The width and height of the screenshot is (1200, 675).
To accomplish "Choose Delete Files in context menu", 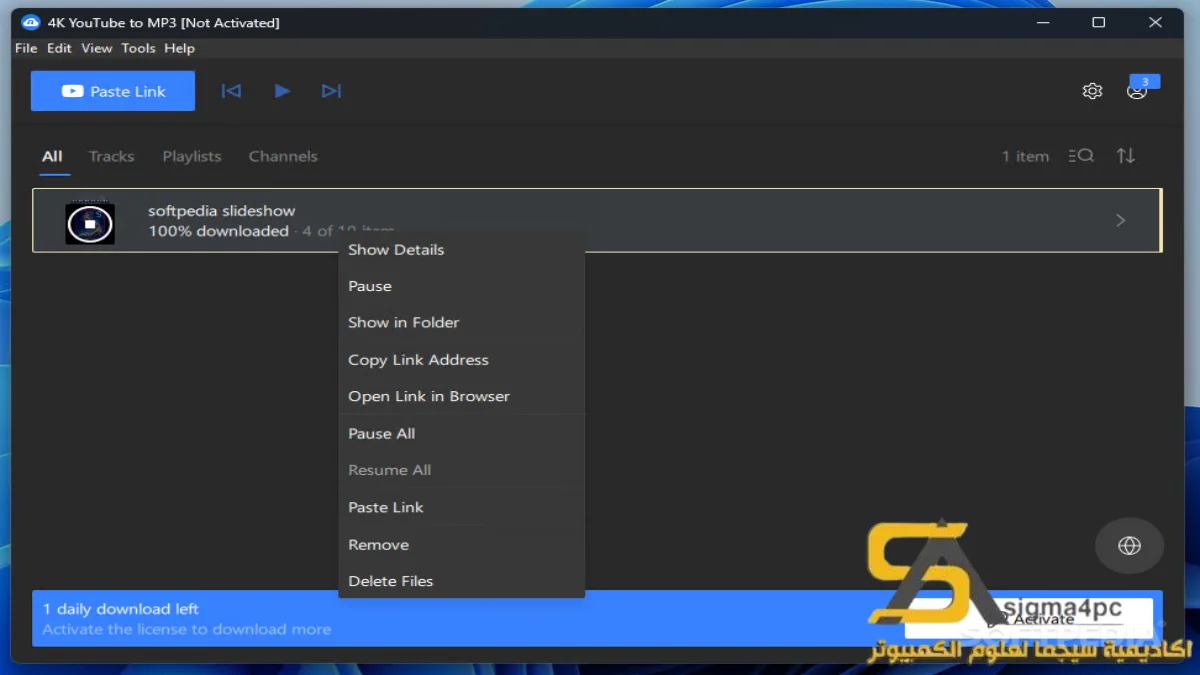I will [461, 581].
